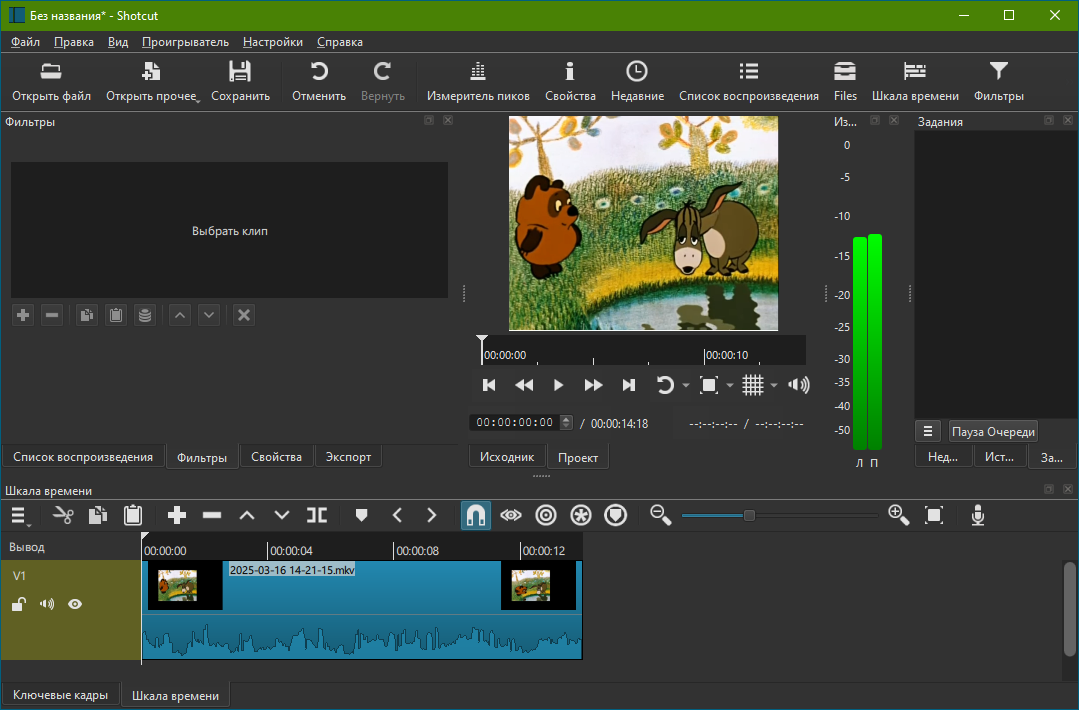Toggle timeline snapping magnet
Screen dimensions: 1079x710
[476, 515]
